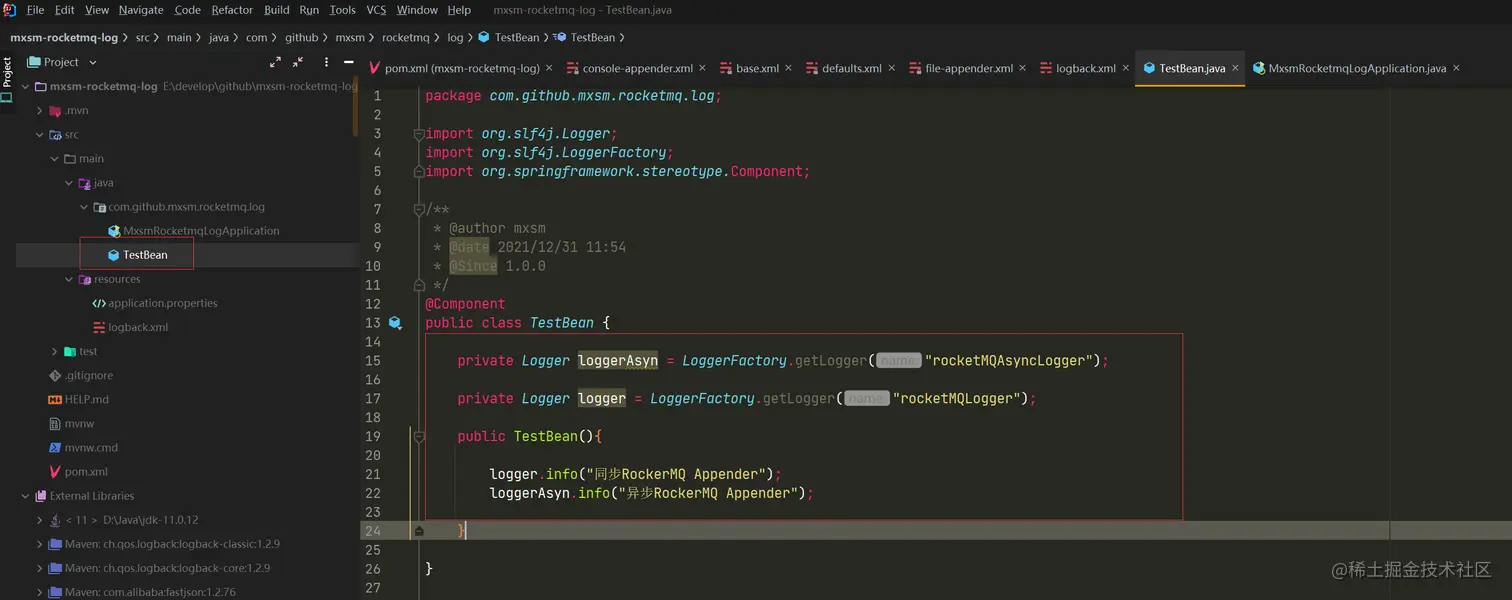Switch to defaults.xml tab
Viewport: 1512px width, 600px height.
click(x=851, y=68)
